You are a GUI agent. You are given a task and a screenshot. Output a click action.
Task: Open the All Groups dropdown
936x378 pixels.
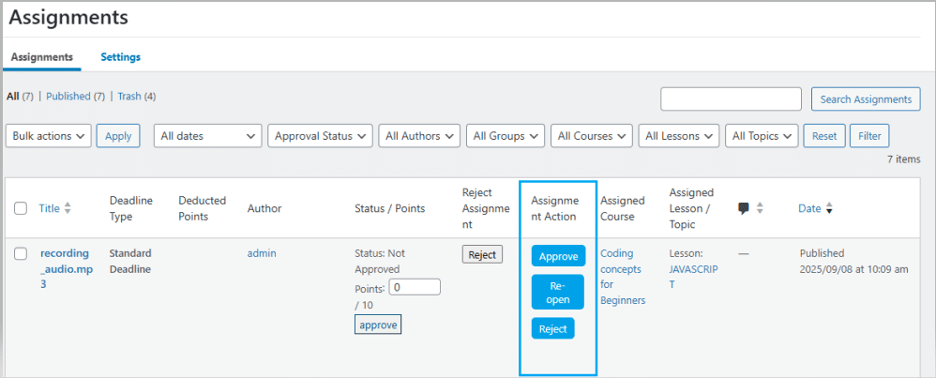coord(506,136)
